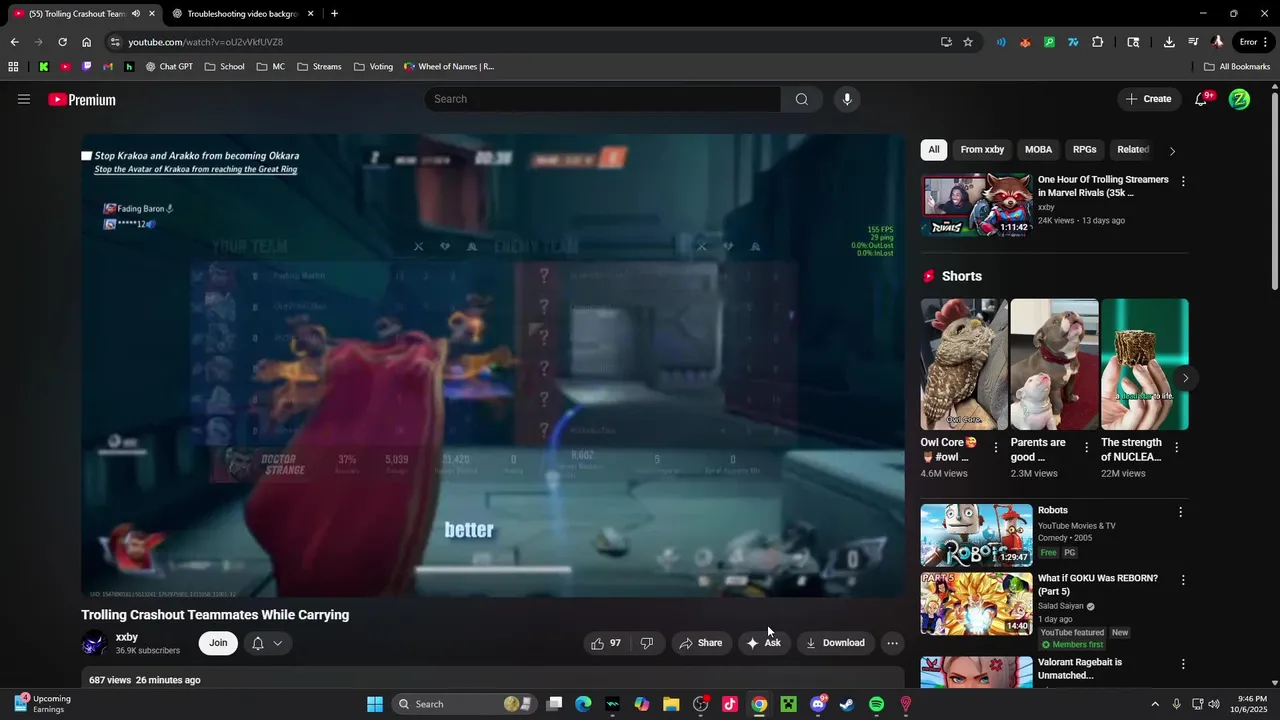
Task: Open One Hour Of Trolling Streamers thumbnail
Action: coord(976,205)
